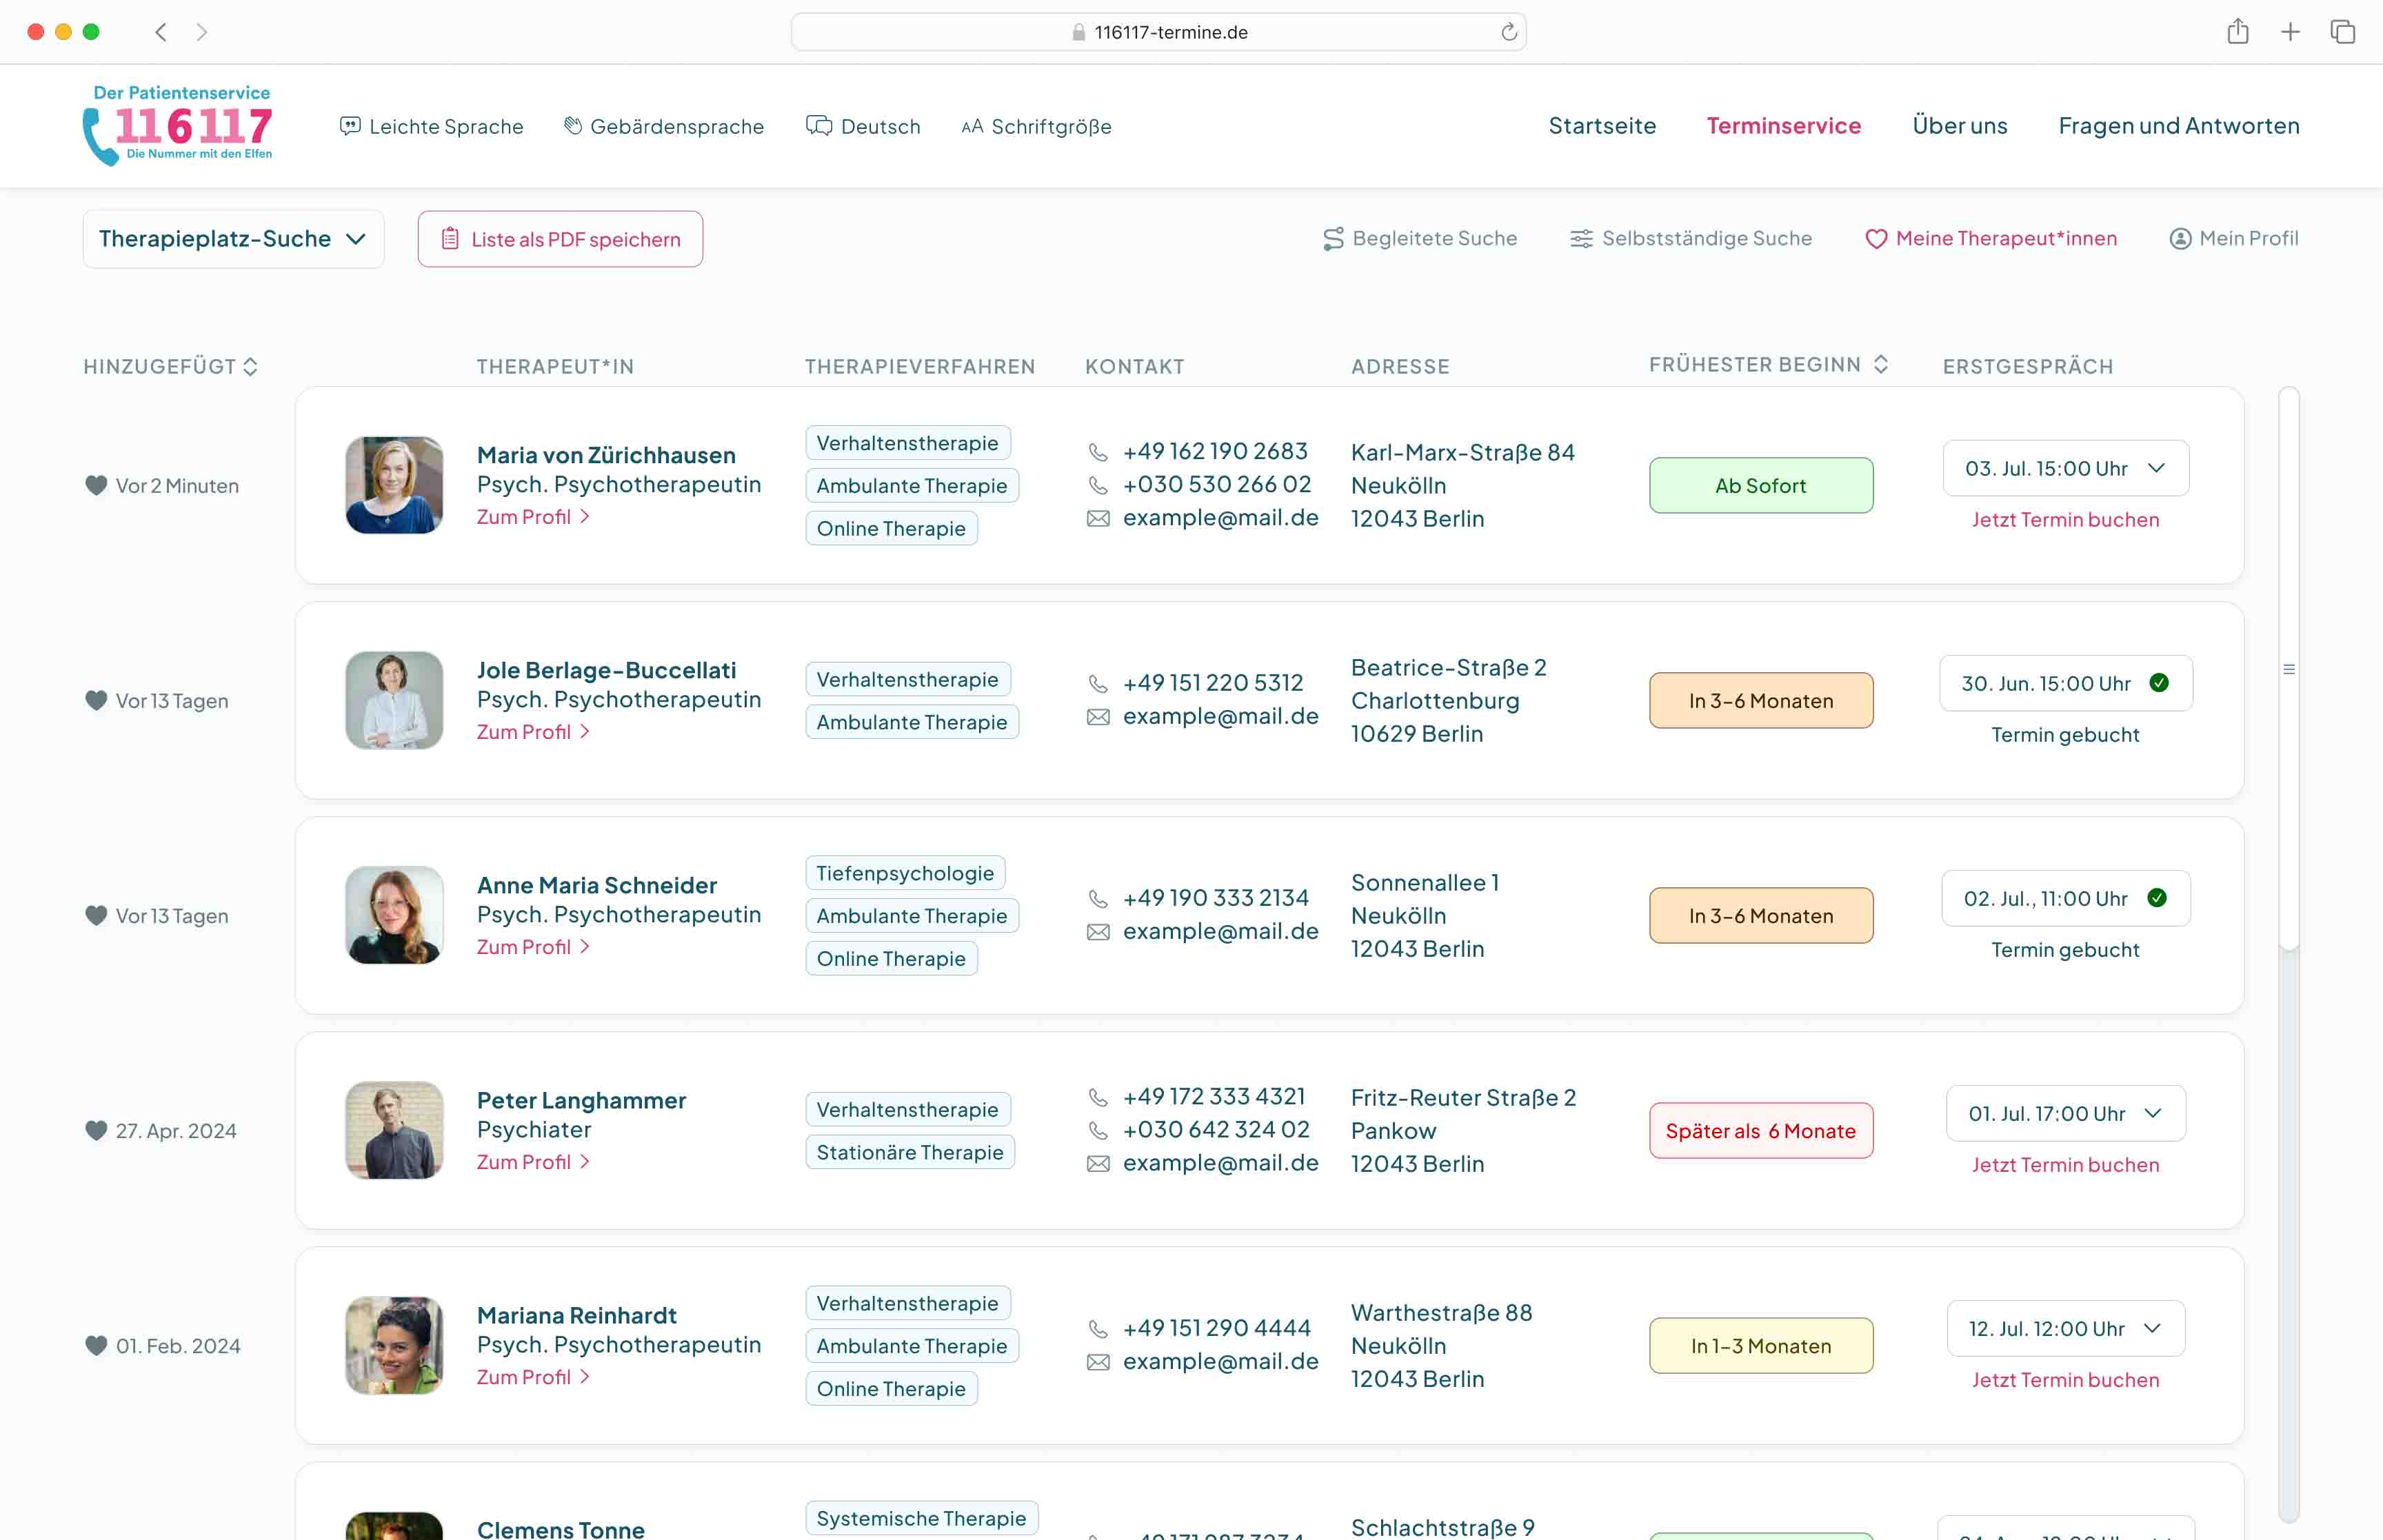Click the mail icon in Anne Maria Schneider's row
2383x1540 pixels.
click(x=1098, y=932)
